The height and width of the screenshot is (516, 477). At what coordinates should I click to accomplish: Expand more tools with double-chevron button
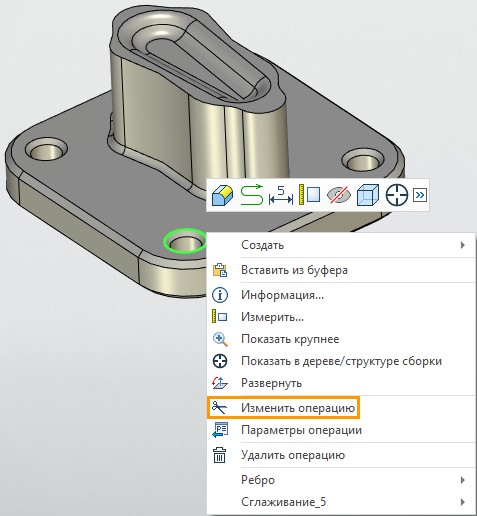(420, 195)
